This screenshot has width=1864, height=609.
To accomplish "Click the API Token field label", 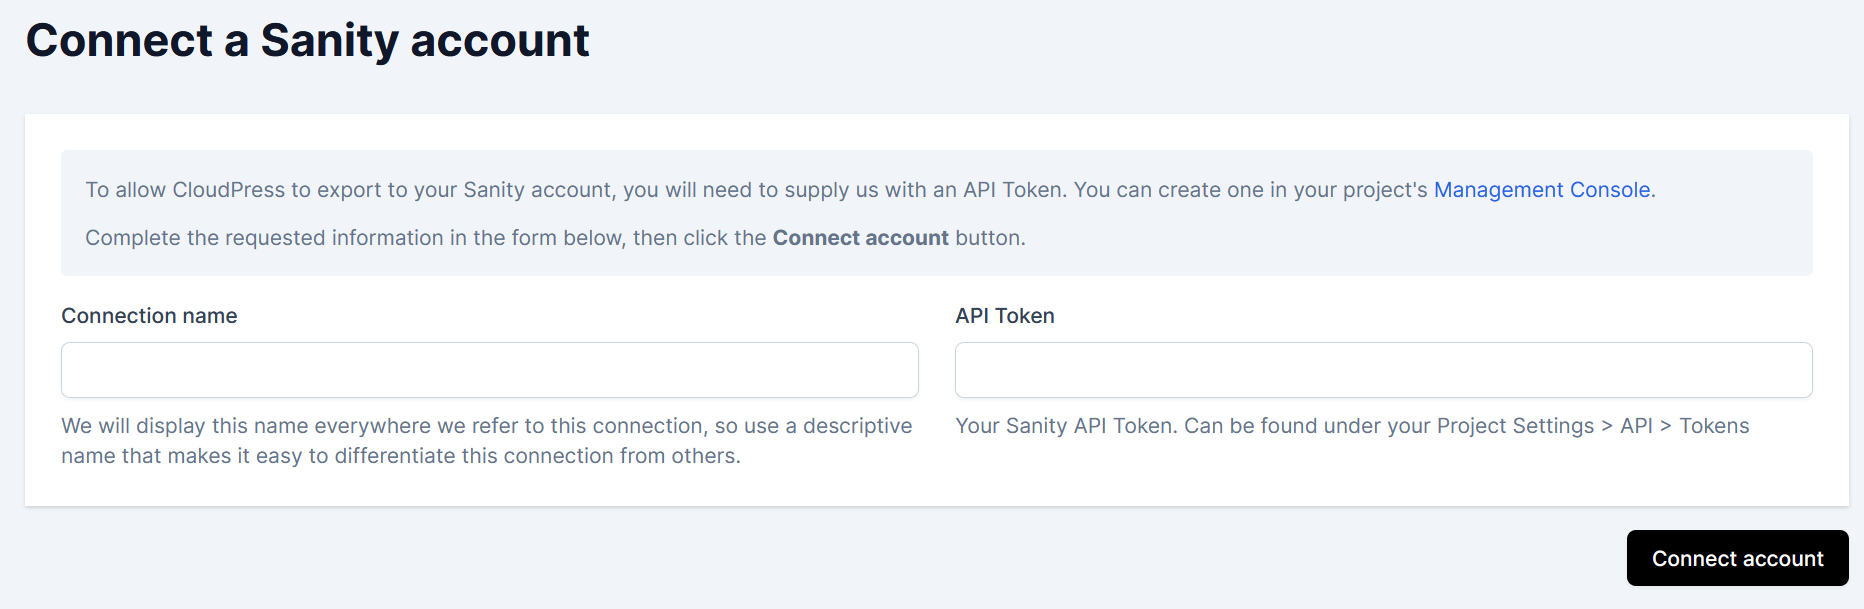I will click(x=1004, y=316).
